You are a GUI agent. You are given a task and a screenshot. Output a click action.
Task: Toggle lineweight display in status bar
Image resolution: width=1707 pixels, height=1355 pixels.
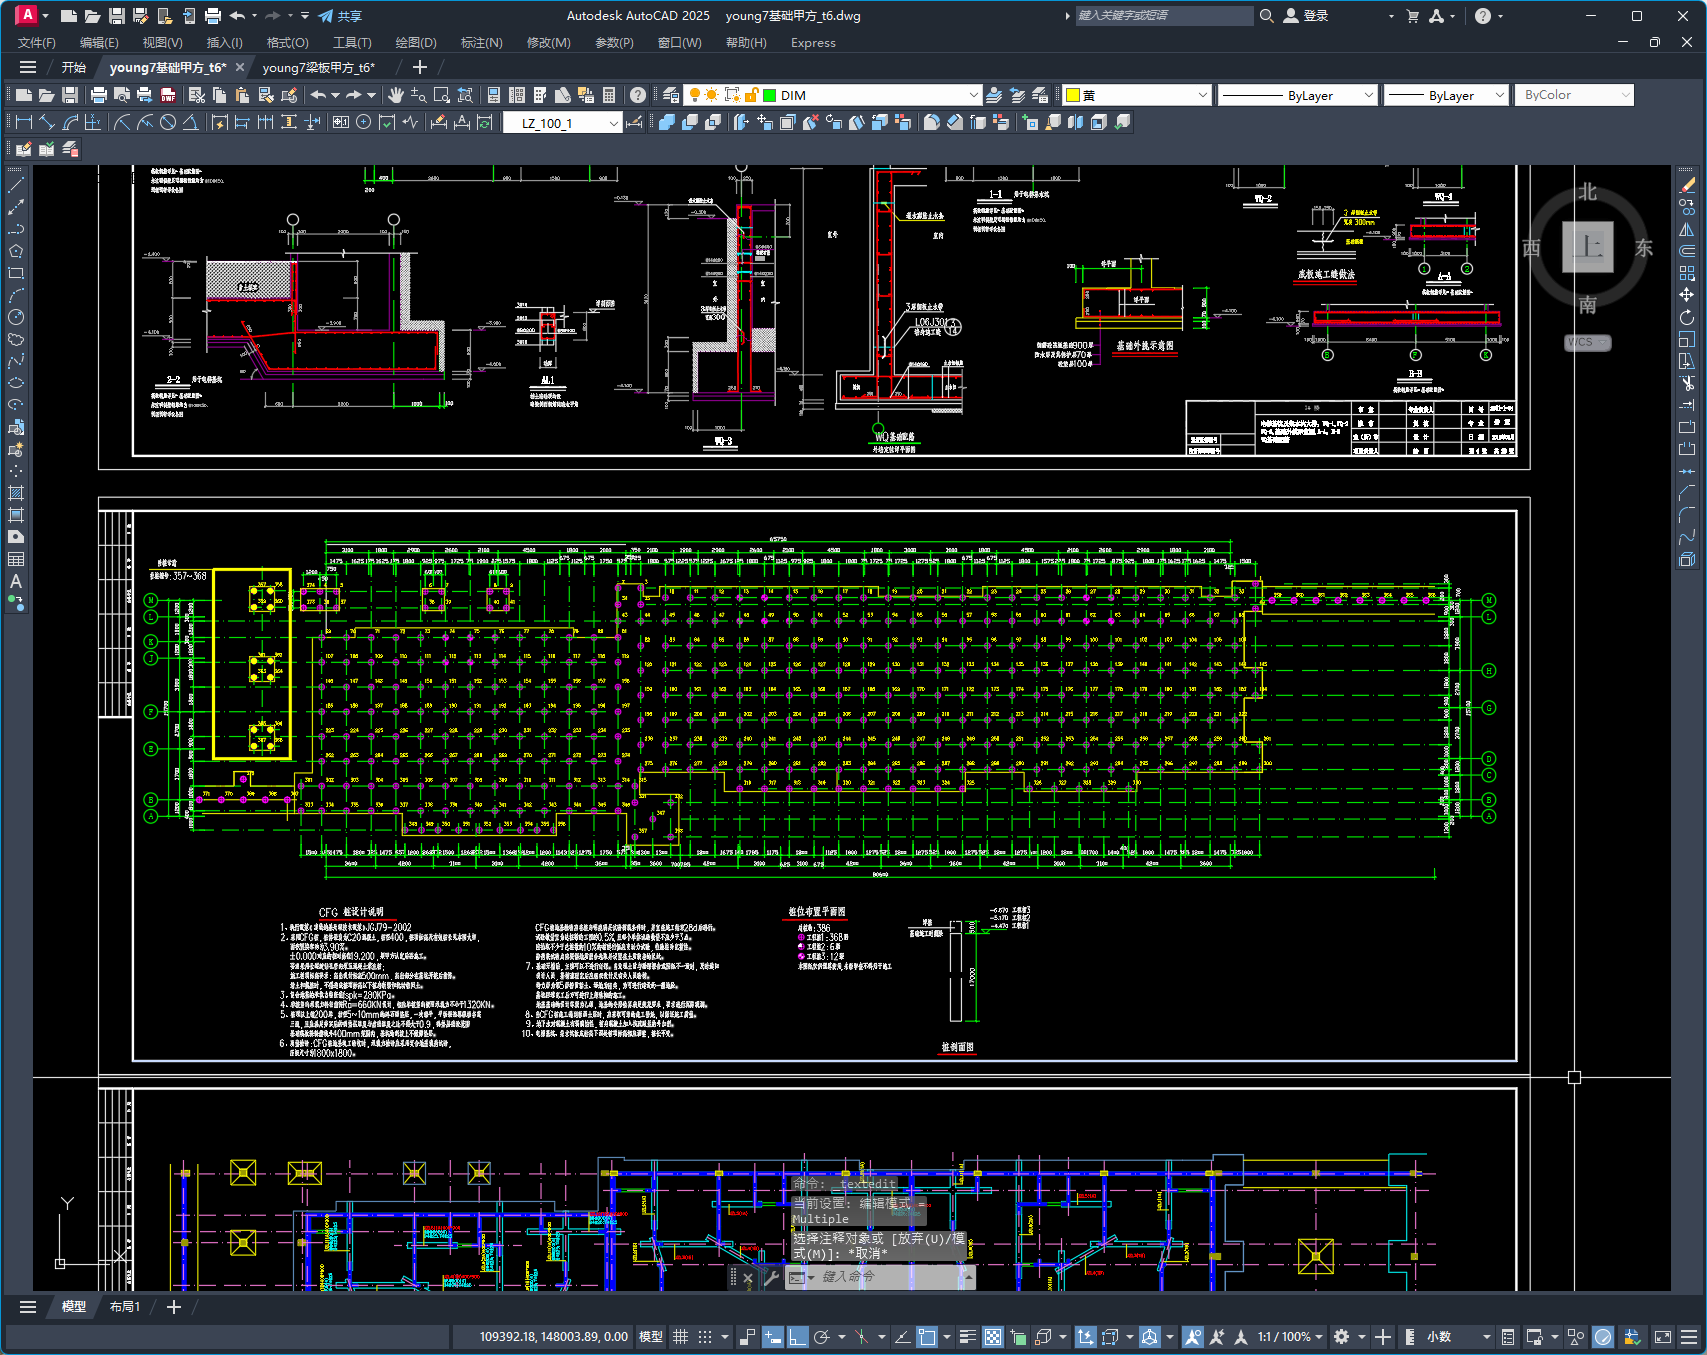click(967, 1336)
